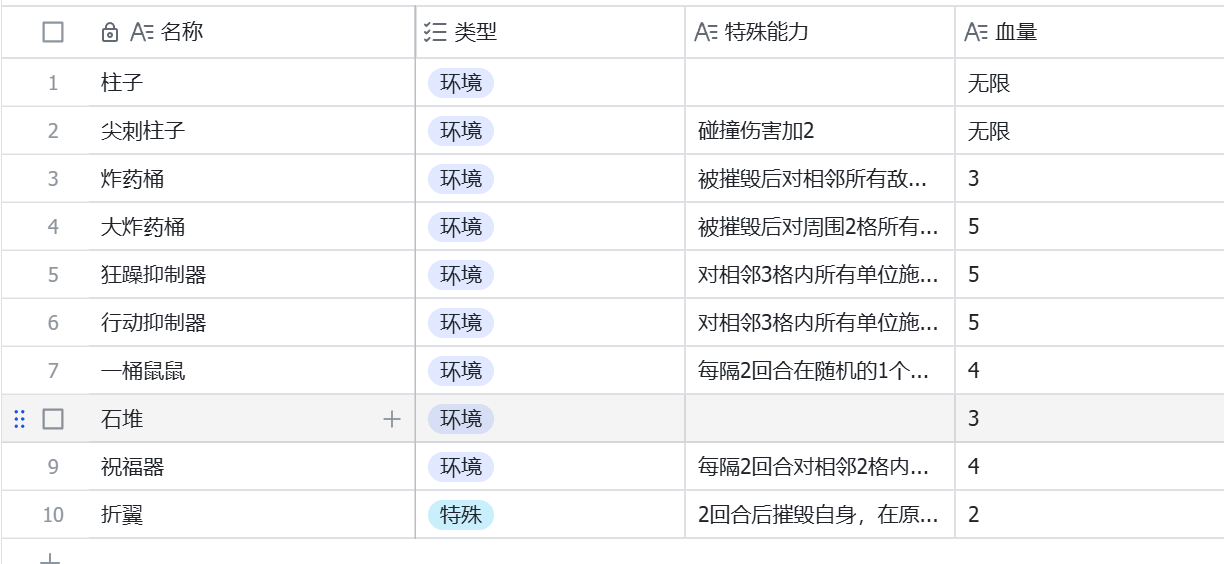This screenshot has height=564, width=1224.
Task: Click the lock icon in 名称 header
Action: tap(110, 33)
